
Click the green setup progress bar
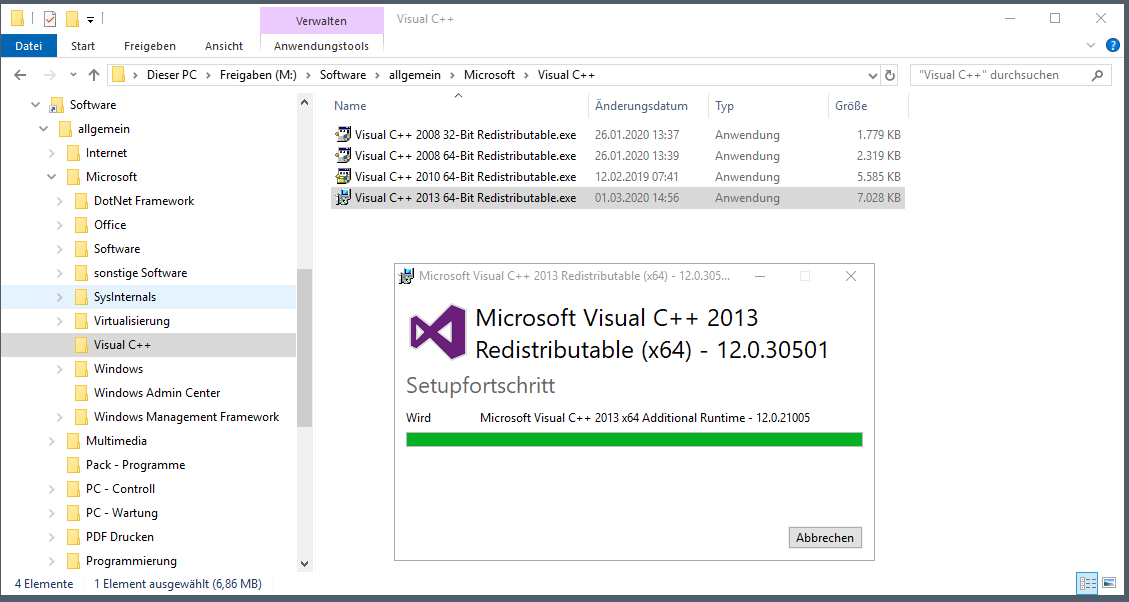[x=634, y=439]
